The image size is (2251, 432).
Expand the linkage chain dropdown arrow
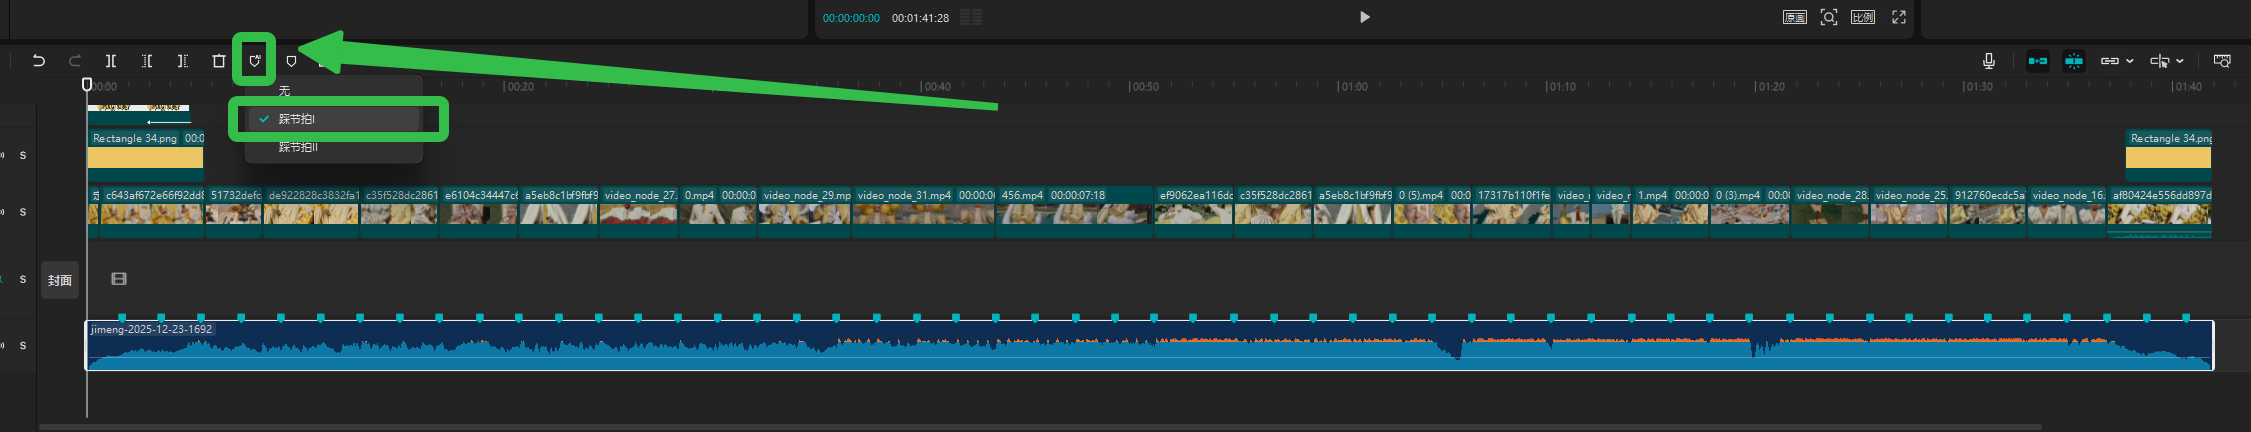click(x=2130, y=61)
